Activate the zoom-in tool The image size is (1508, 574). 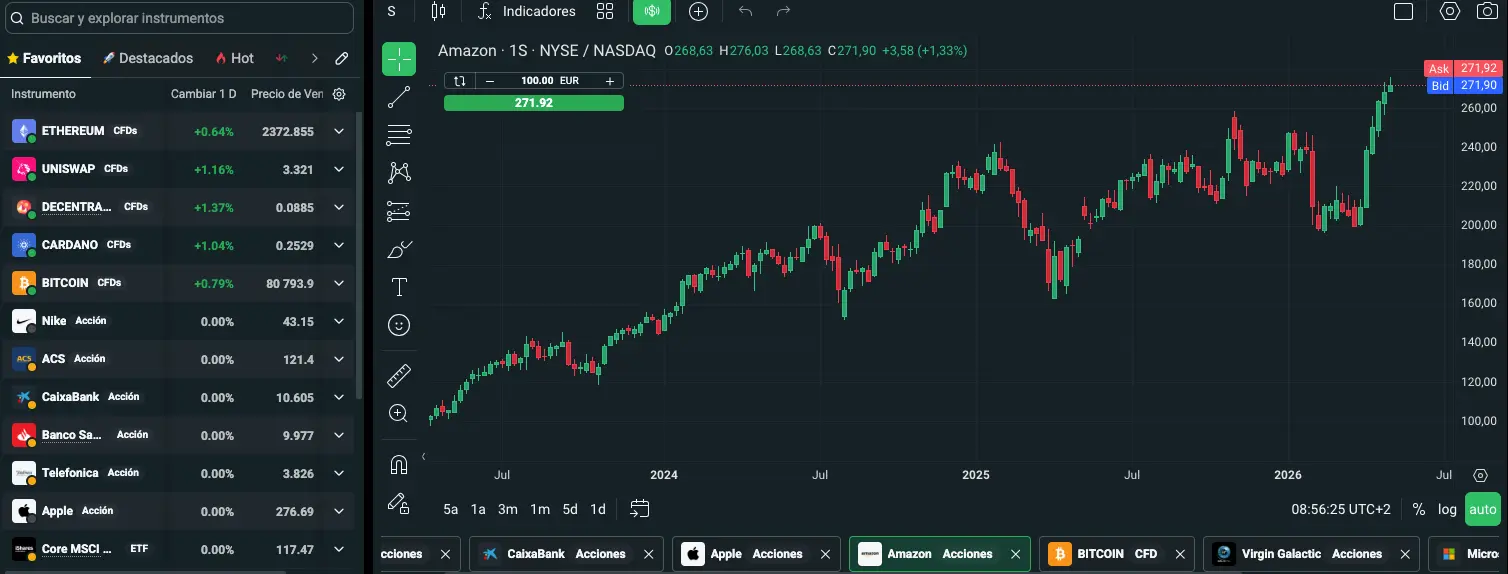[x=399, y=413]
